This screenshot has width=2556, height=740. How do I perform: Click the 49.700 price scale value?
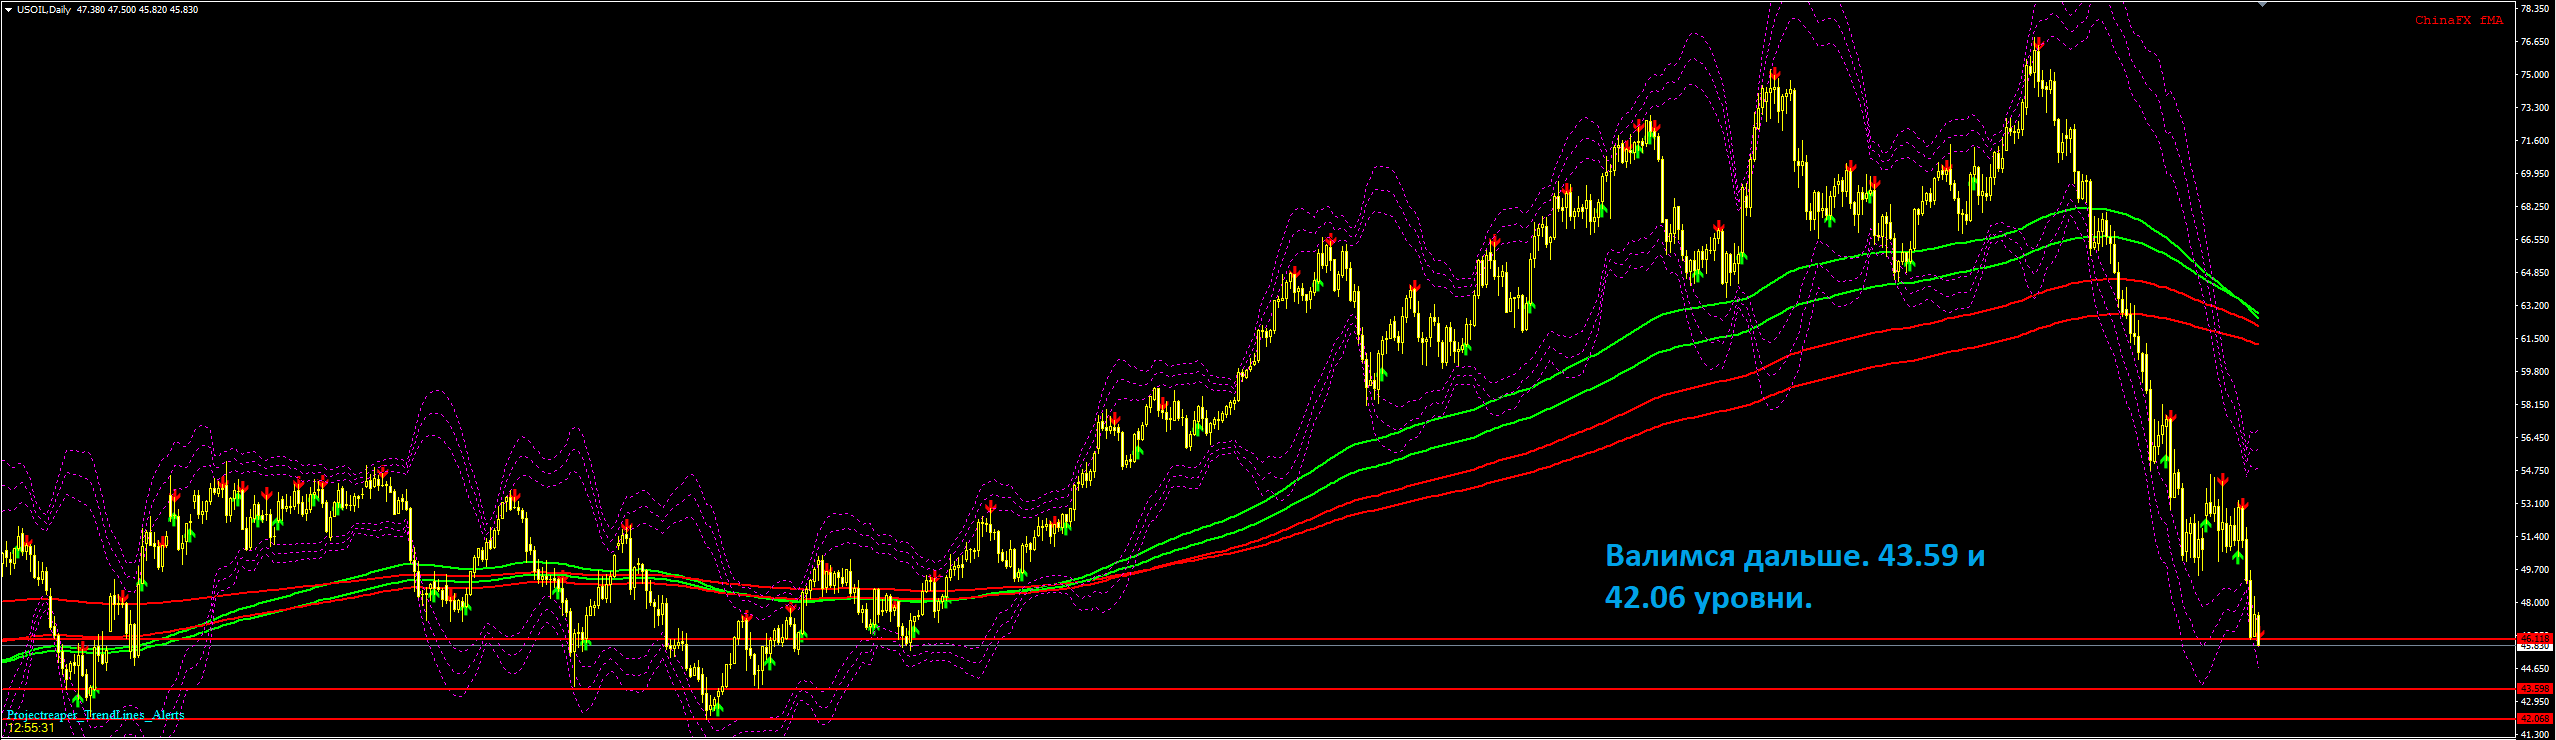point(2535,570)
